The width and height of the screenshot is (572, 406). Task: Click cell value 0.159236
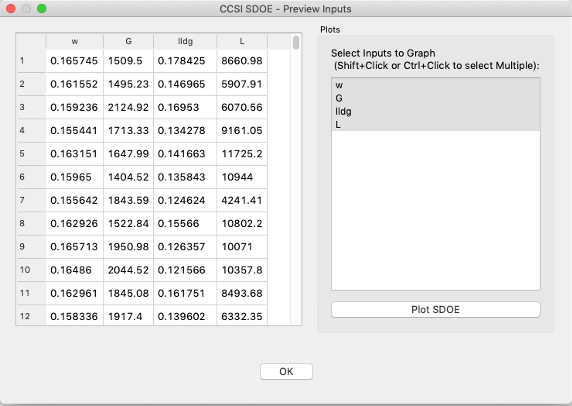click(74, 107)
